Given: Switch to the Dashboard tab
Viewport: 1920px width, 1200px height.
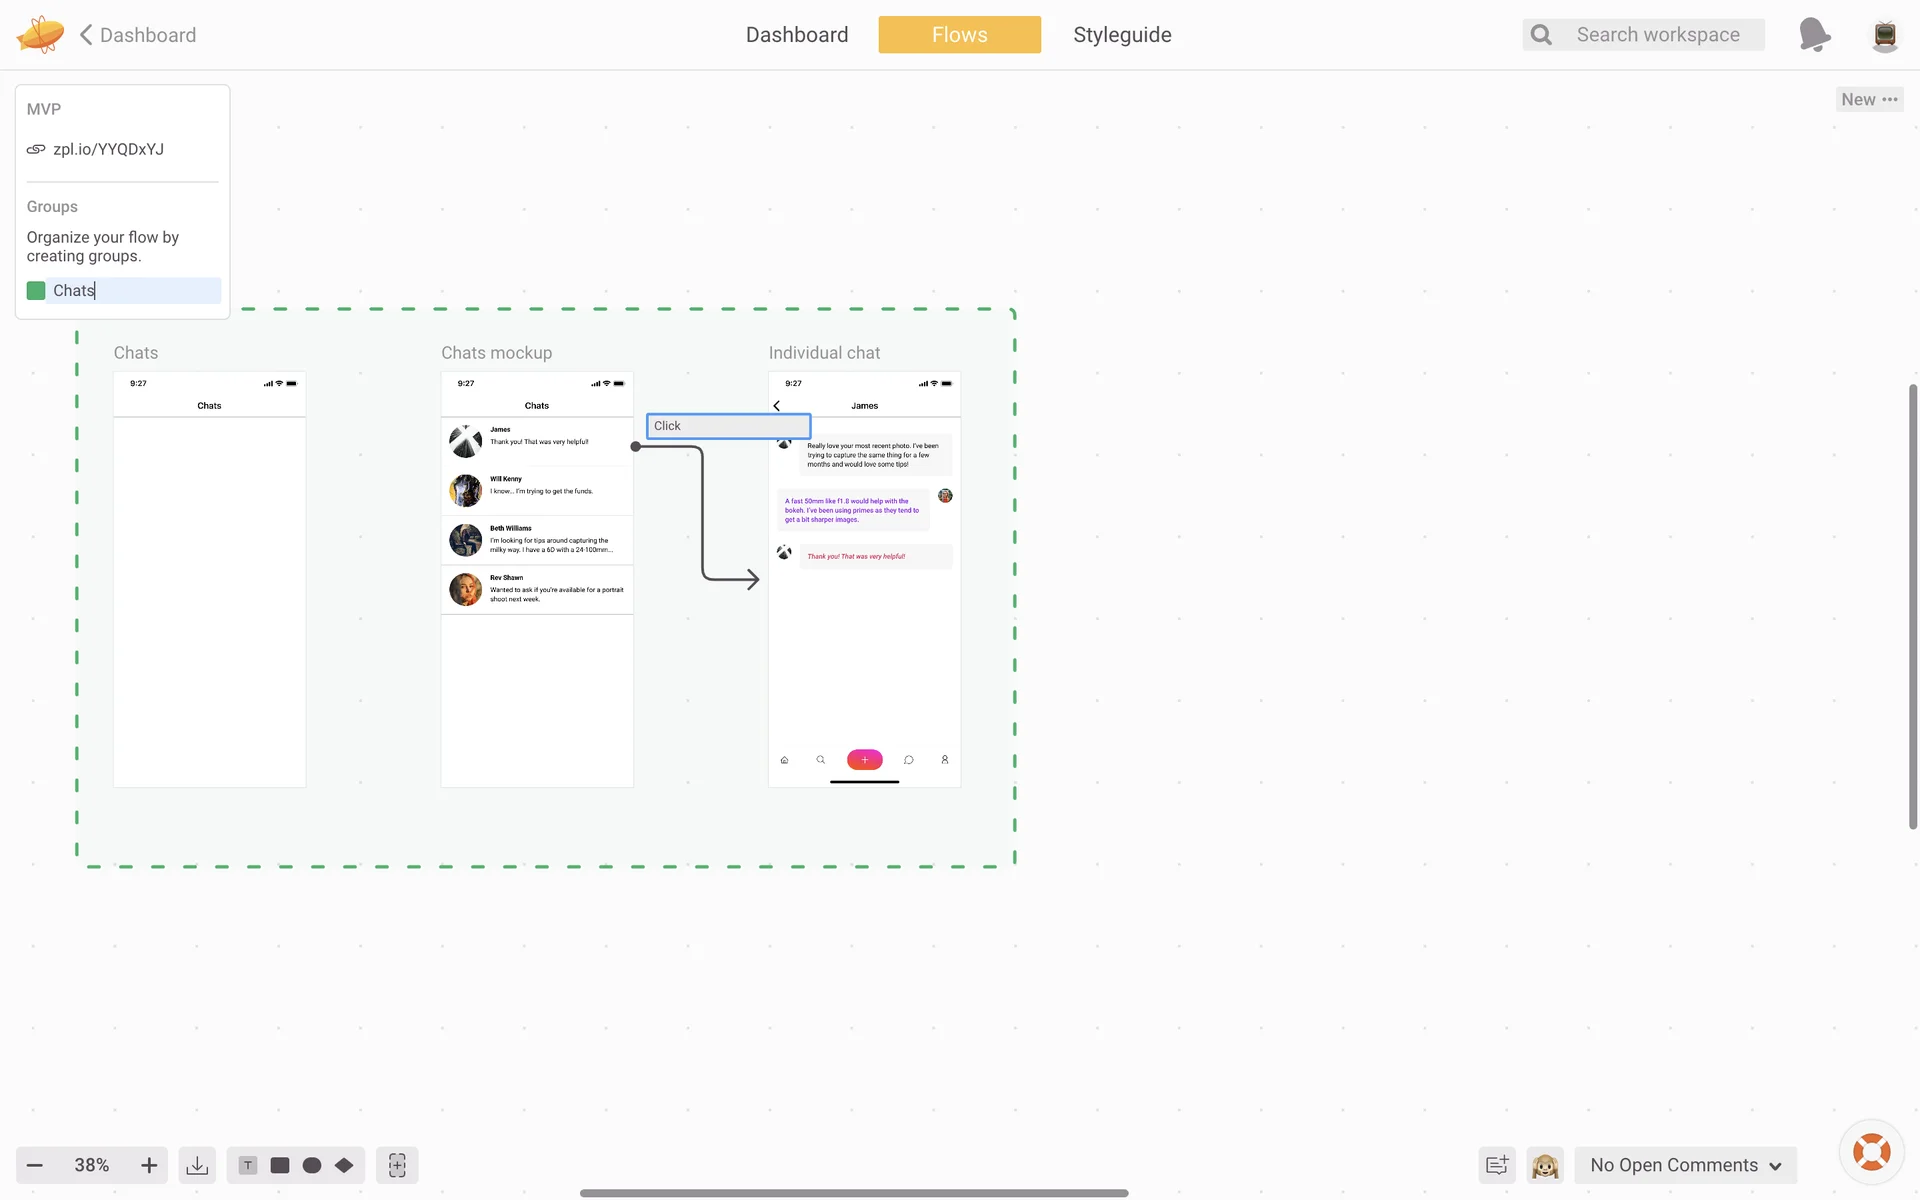Looking at the screenshot, I should pyautogui.click(x=797, y=35).
